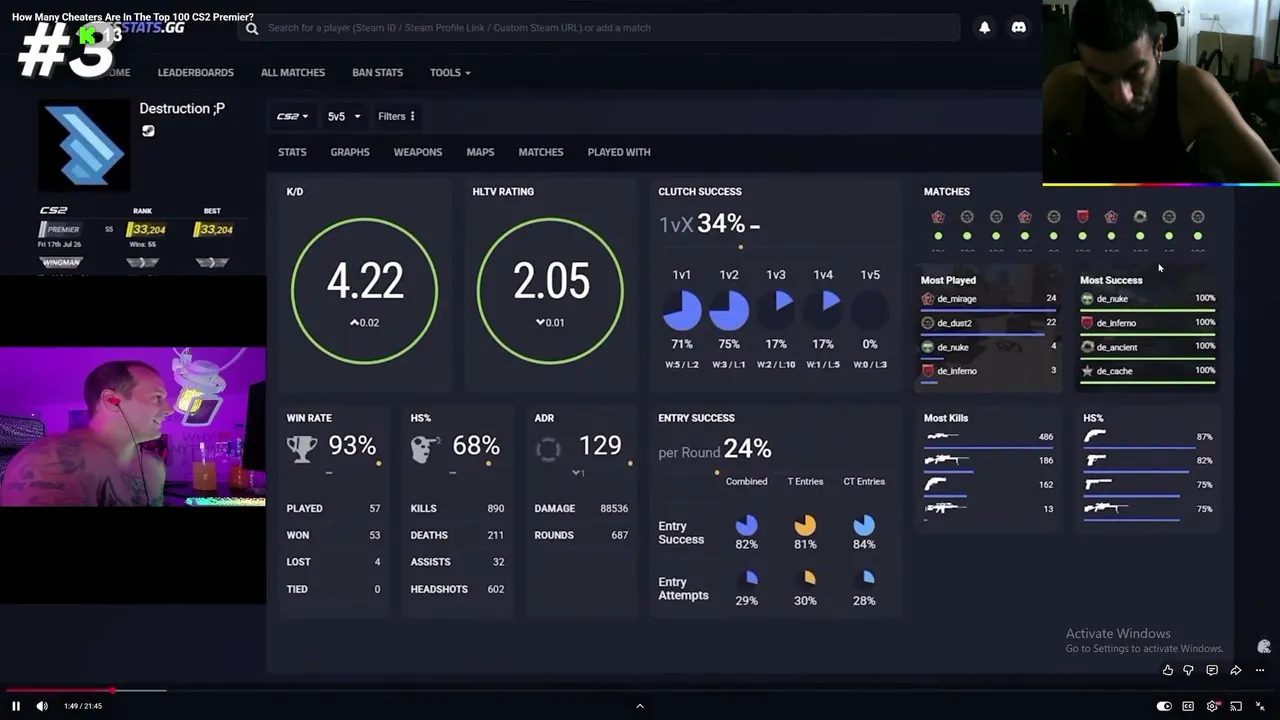Open the video comments icon
The height and width of the screenshot is (720, 1280).
1212,670
